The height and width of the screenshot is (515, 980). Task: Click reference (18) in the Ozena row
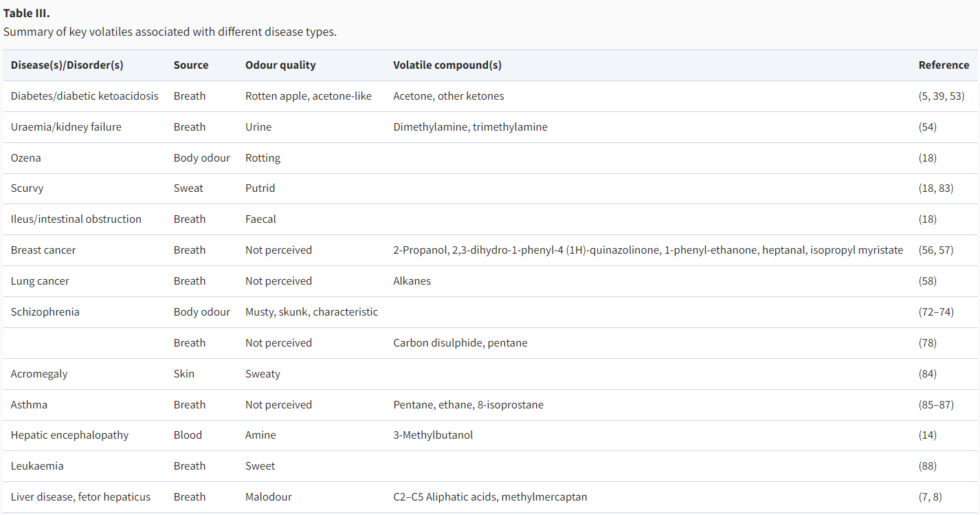[930, 158]
